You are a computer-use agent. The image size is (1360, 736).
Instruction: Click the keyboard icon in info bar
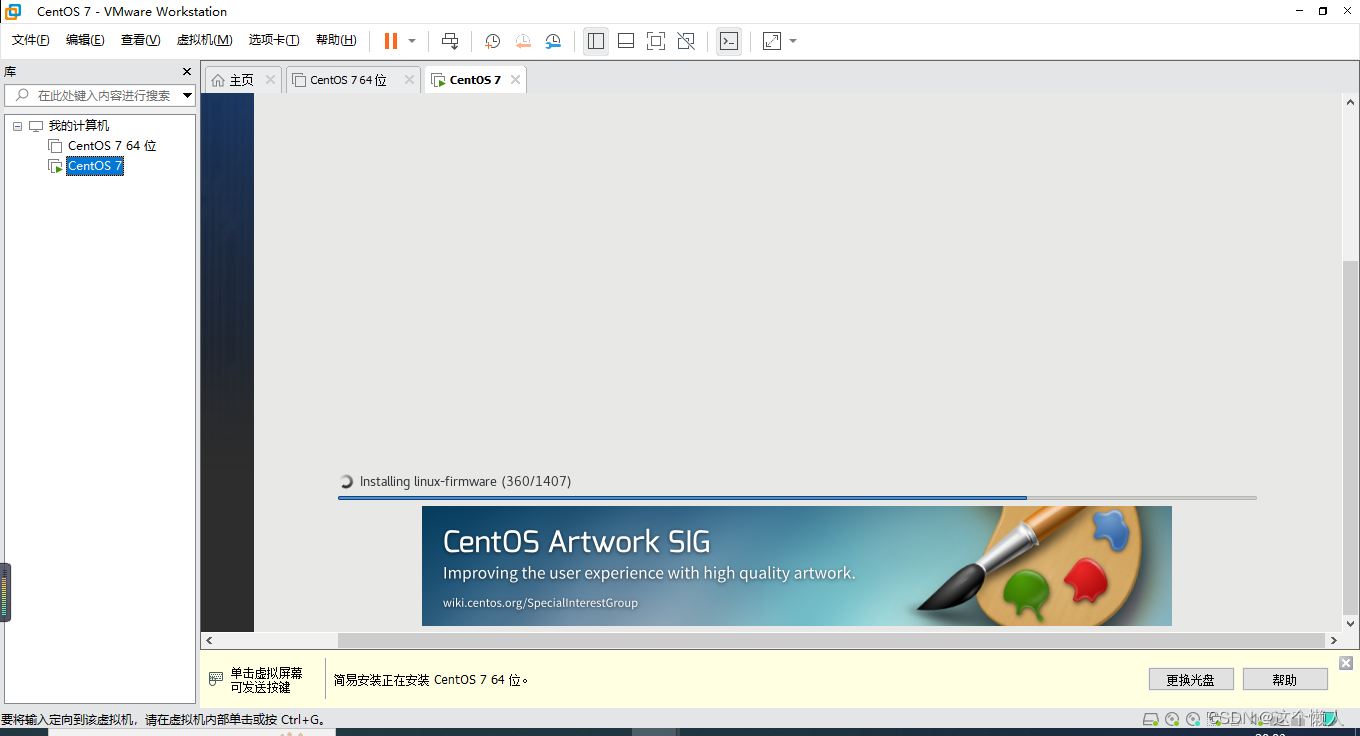click(216, 679)
